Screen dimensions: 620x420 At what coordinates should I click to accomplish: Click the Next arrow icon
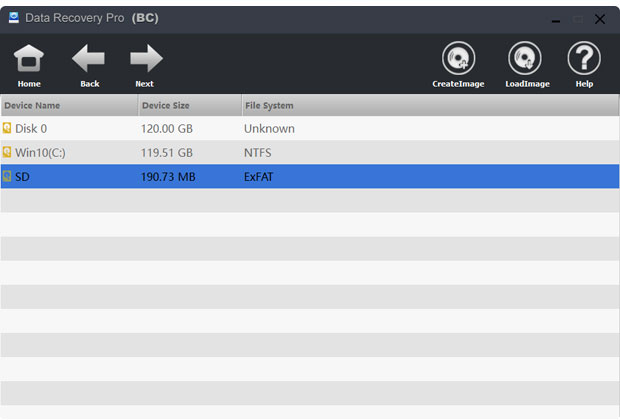point(146,58)
